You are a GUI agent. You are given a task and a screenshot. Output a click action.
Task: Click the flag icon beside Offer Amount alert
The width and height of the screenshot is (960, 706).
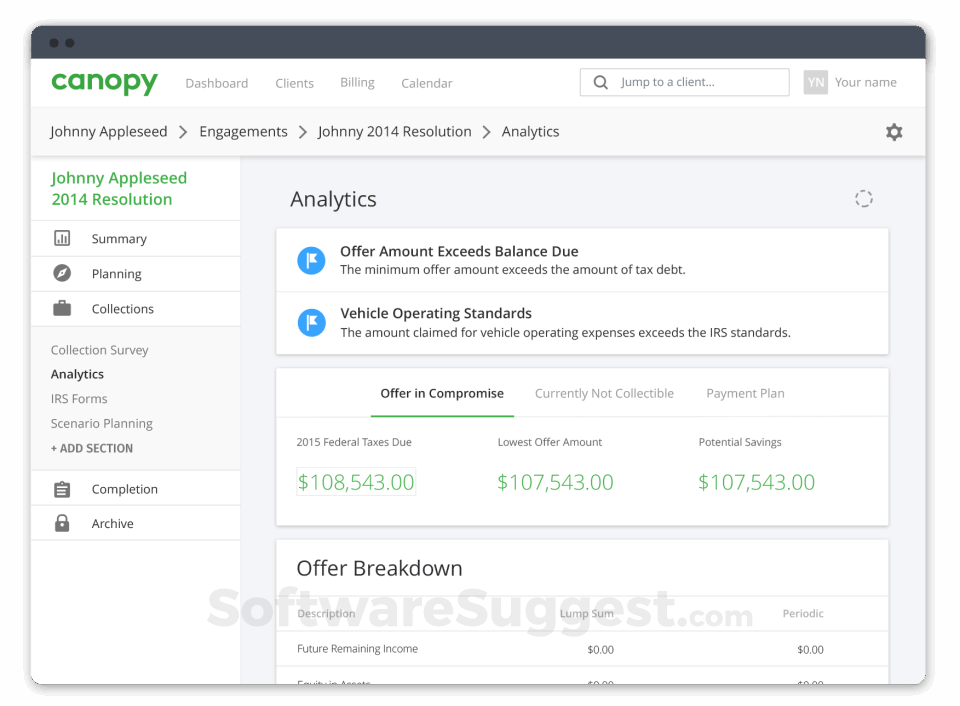[x=312, y=260]
